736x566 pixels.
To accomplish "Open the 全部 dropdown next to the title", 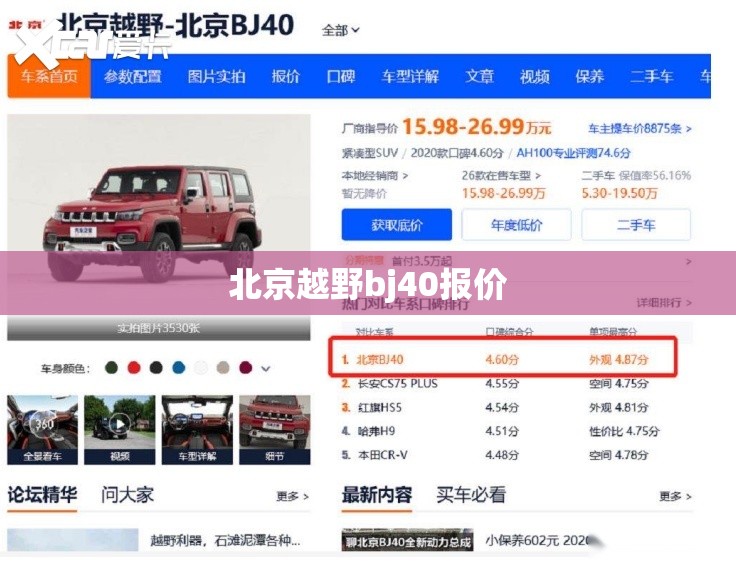I will pyautogui.click(x=340, y=30).
